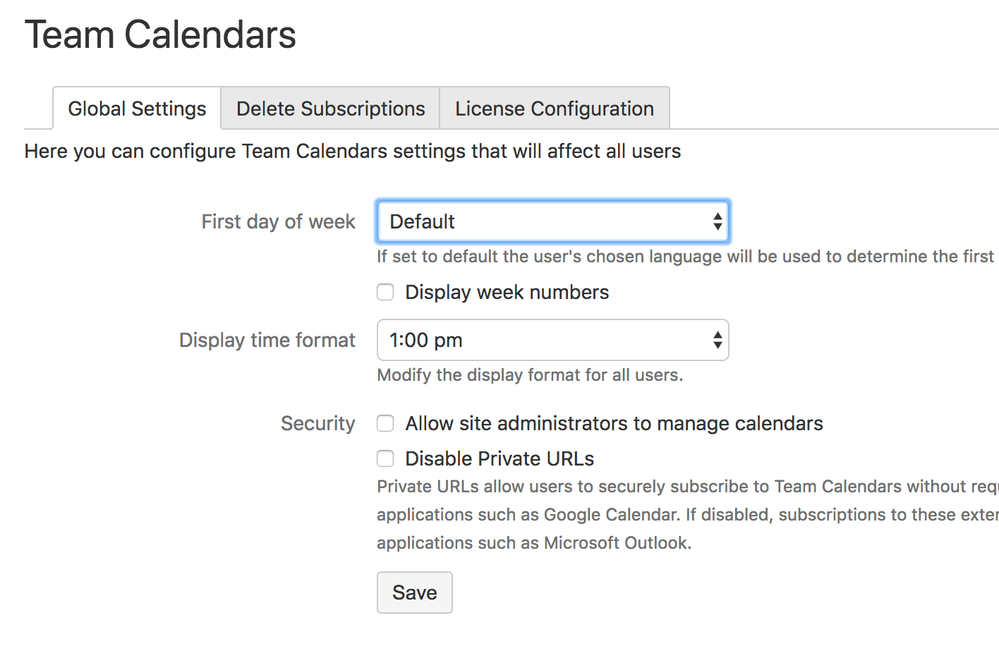Toggle the Disable Private URLs checkbox
The image size is (999, 670).
385,459
